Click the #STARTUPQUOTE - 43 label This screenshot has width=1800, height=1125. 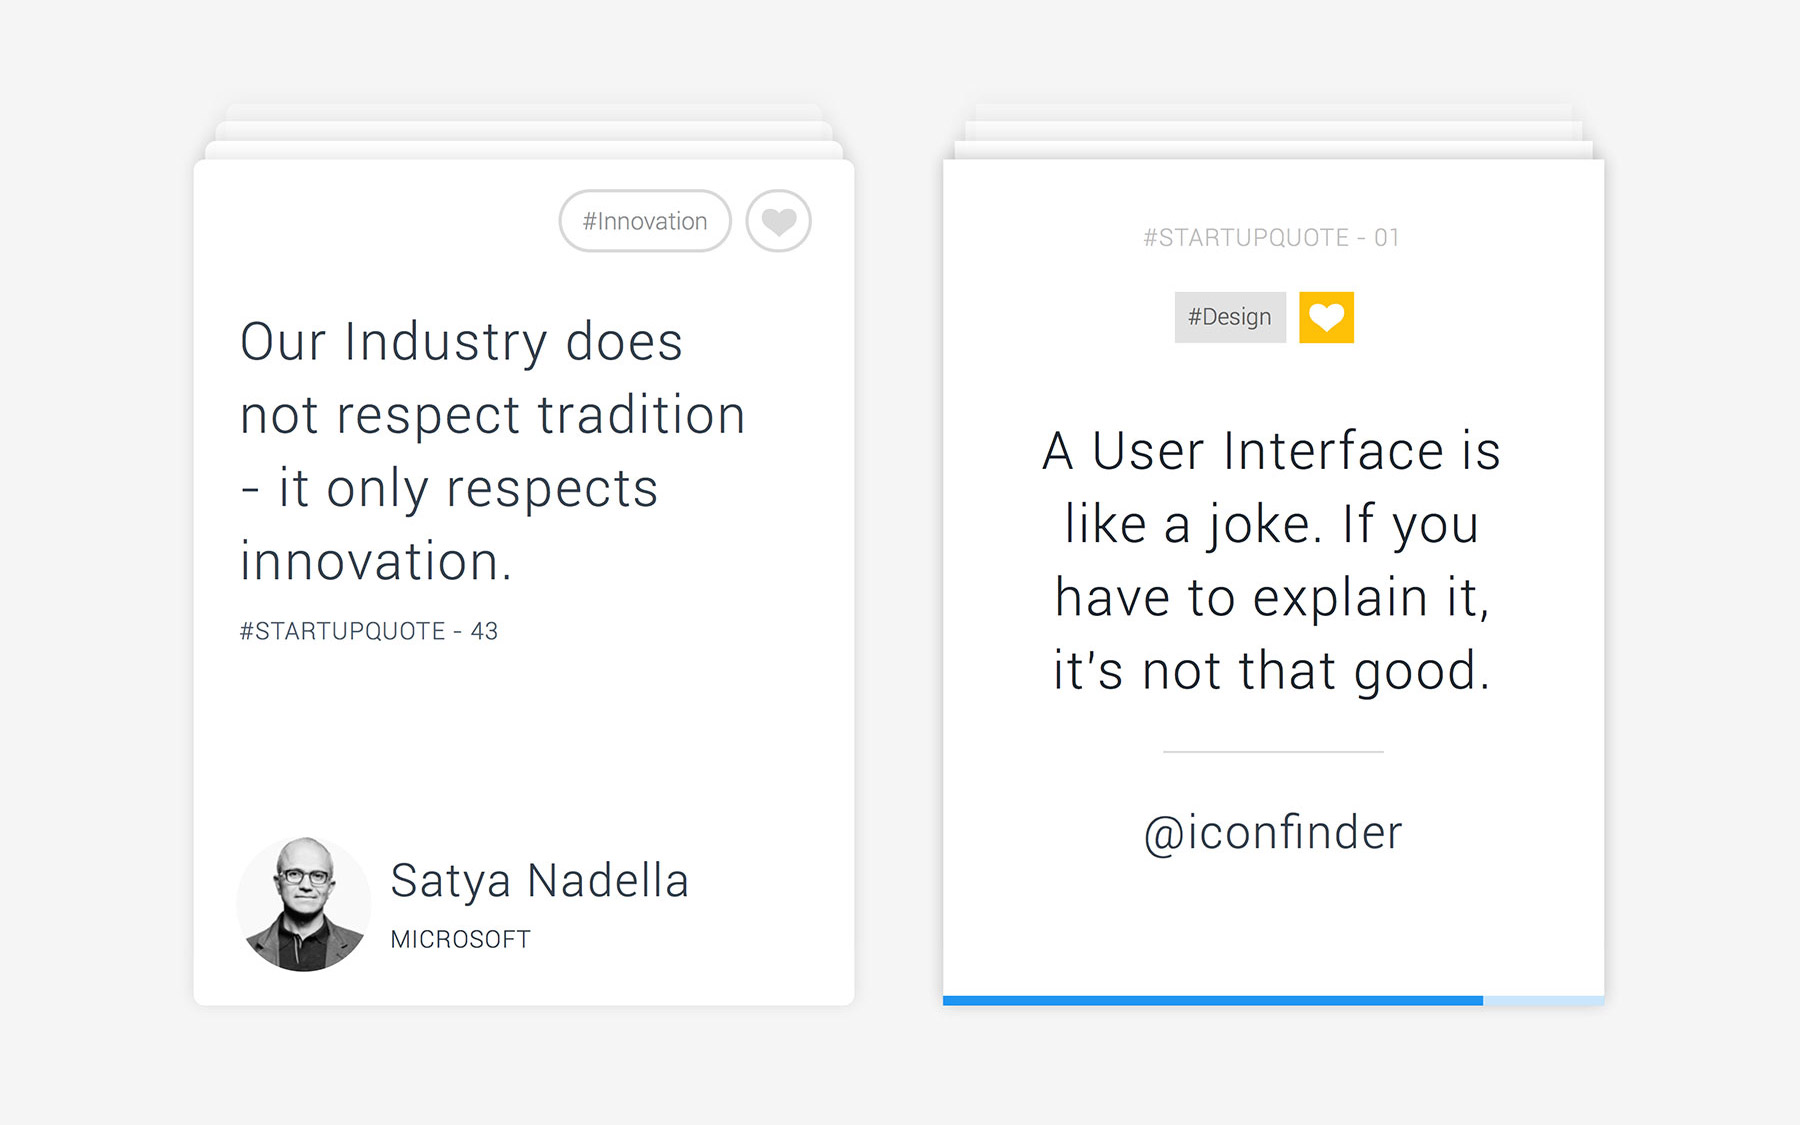[369, 630]
